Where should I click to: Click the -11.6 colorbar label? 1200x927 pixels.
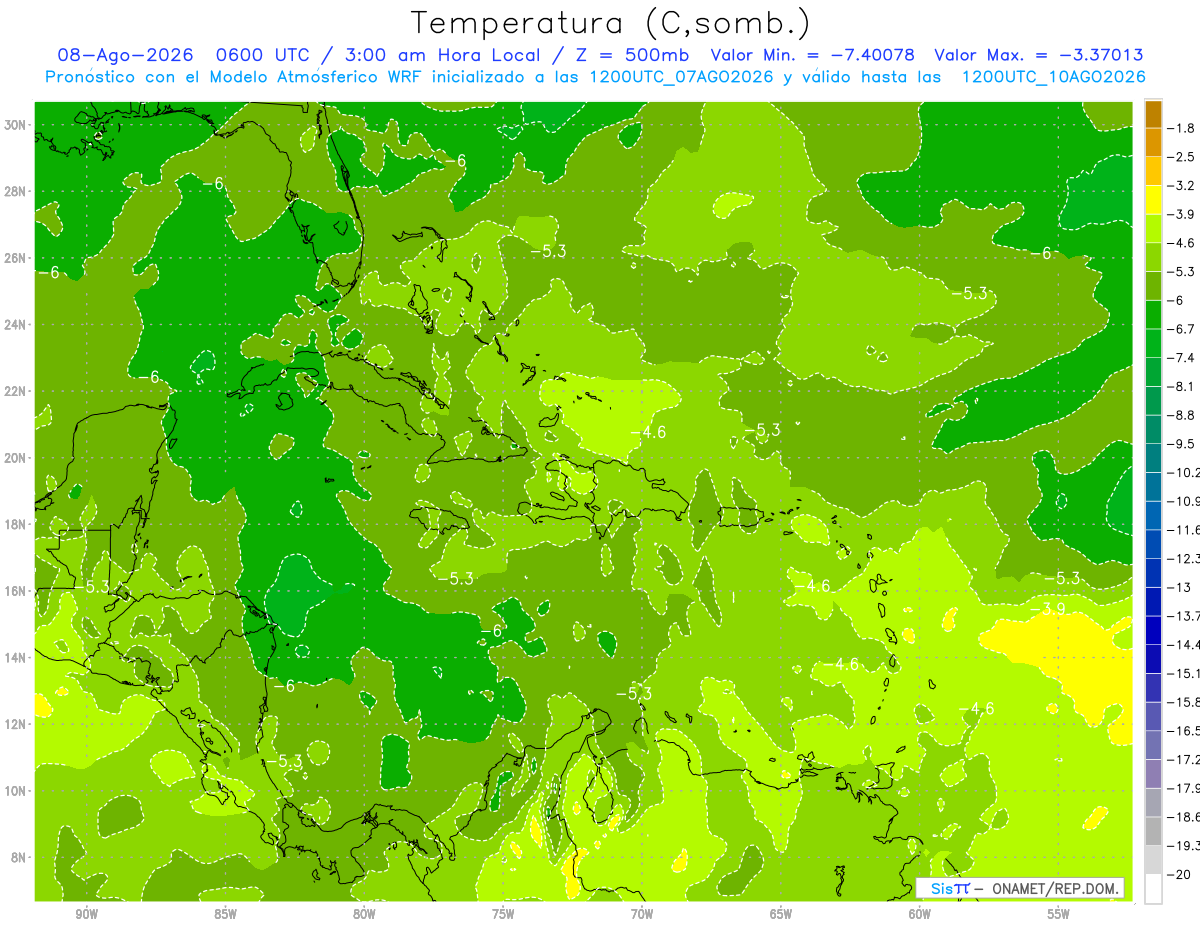[1183, 530]
